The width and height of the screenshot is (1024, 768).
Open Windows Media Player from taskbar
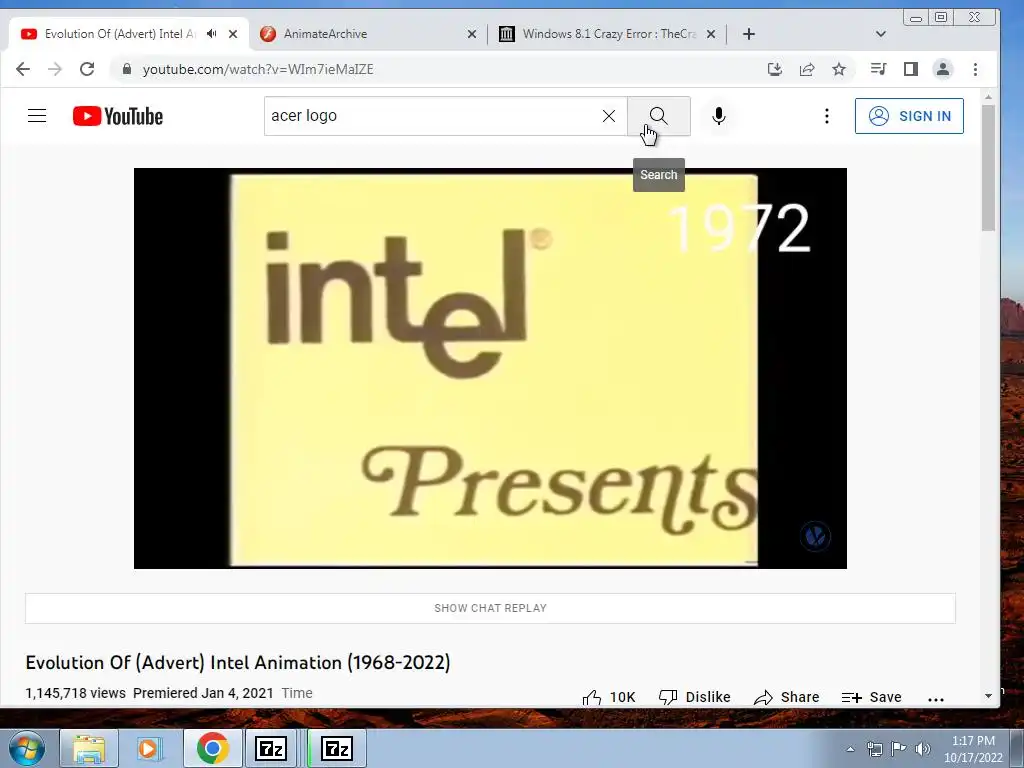pos(150,748)
